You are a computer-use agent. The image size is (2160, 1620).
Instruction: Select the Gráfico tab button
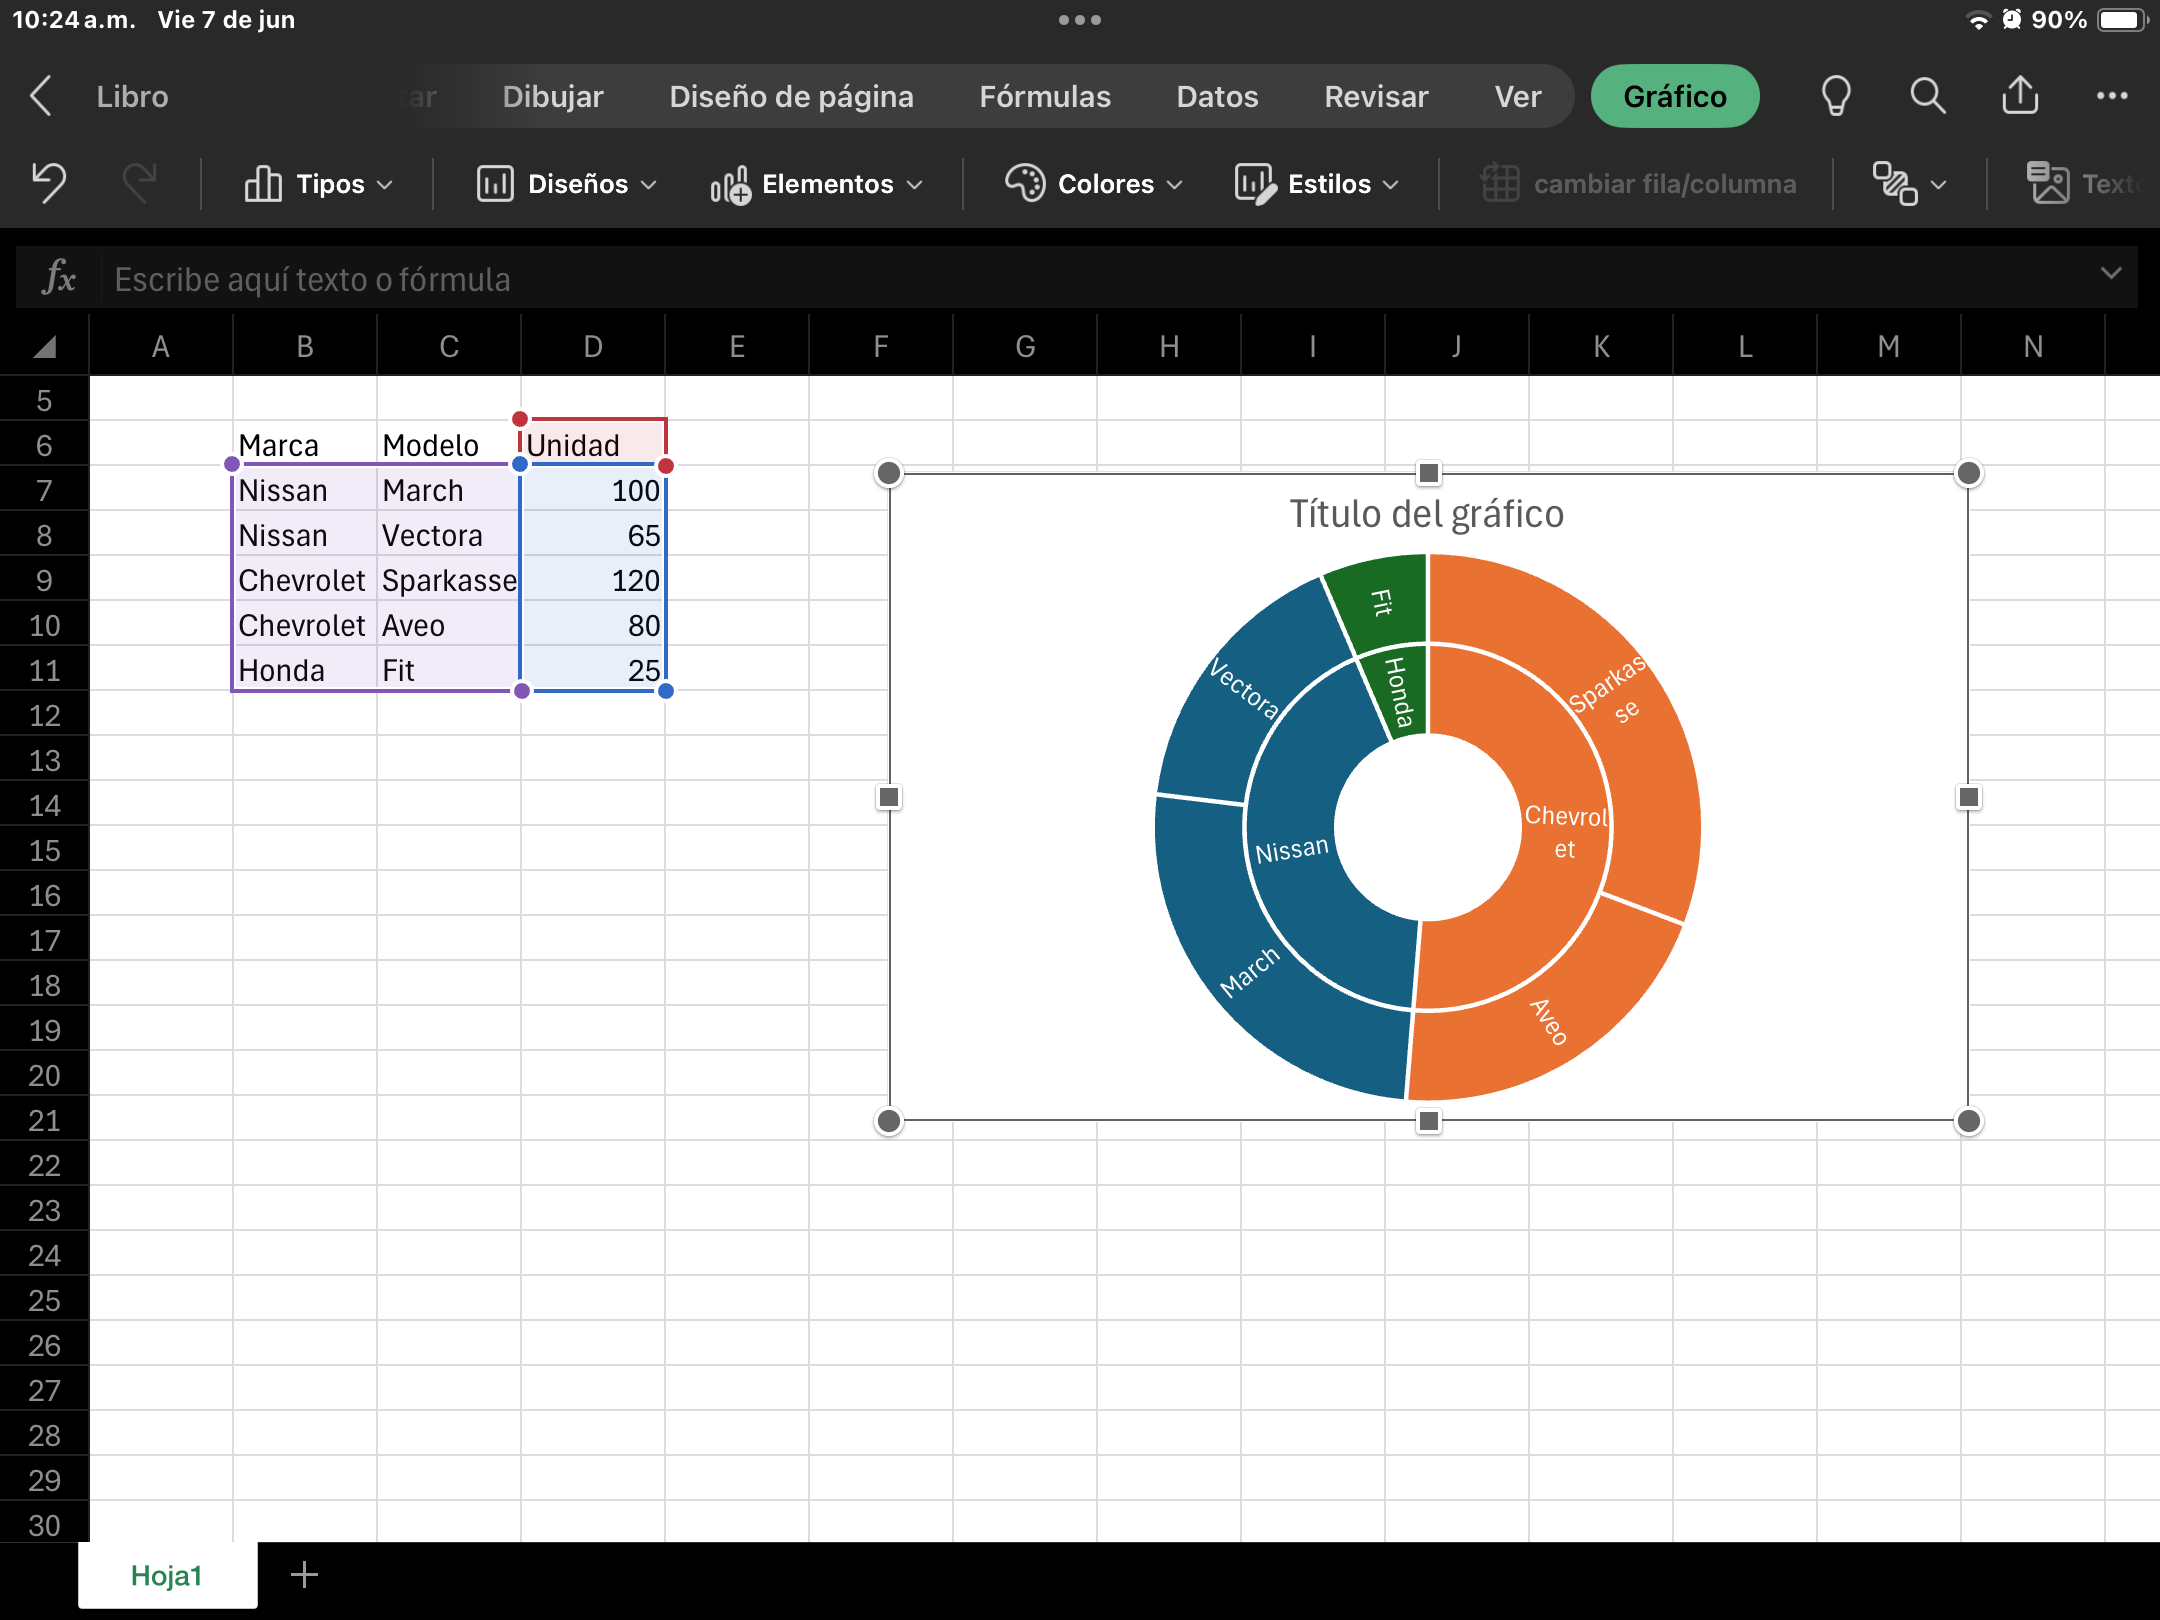point(1674,96)
